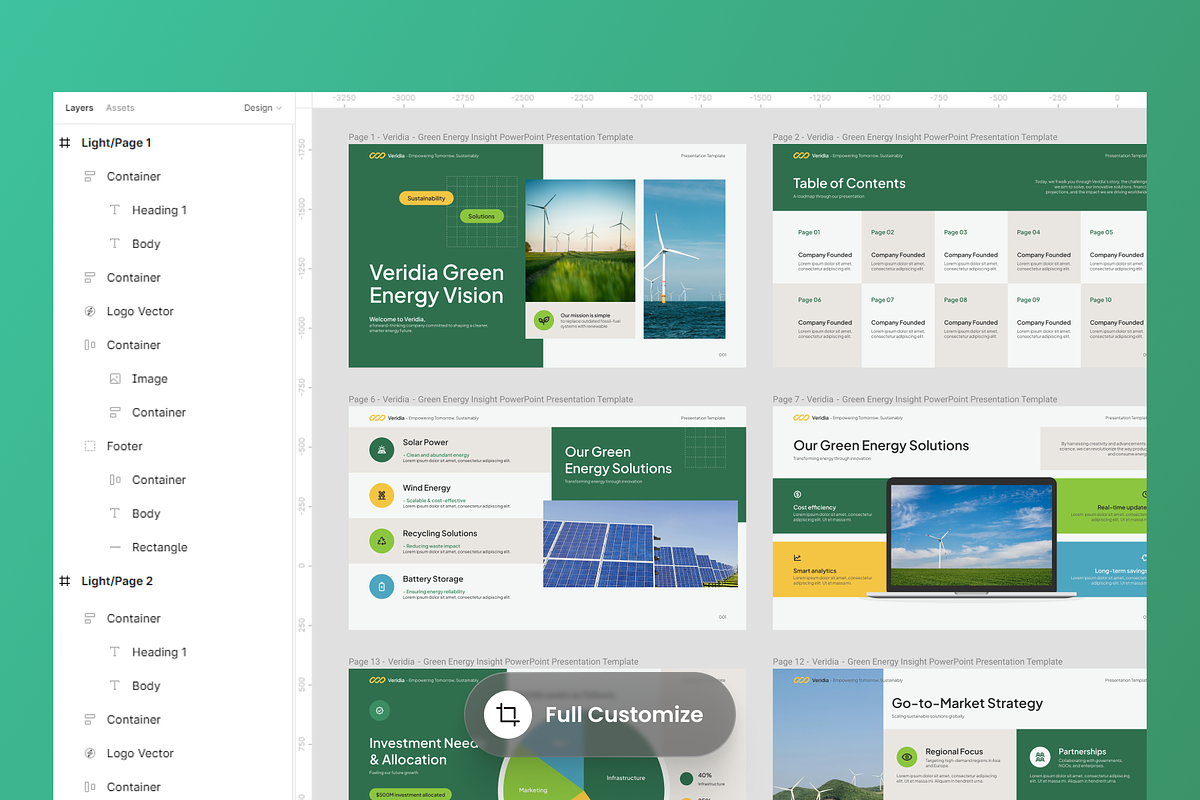
Task: Click the horizontal ruler at -2000
Action: (641, 99)
